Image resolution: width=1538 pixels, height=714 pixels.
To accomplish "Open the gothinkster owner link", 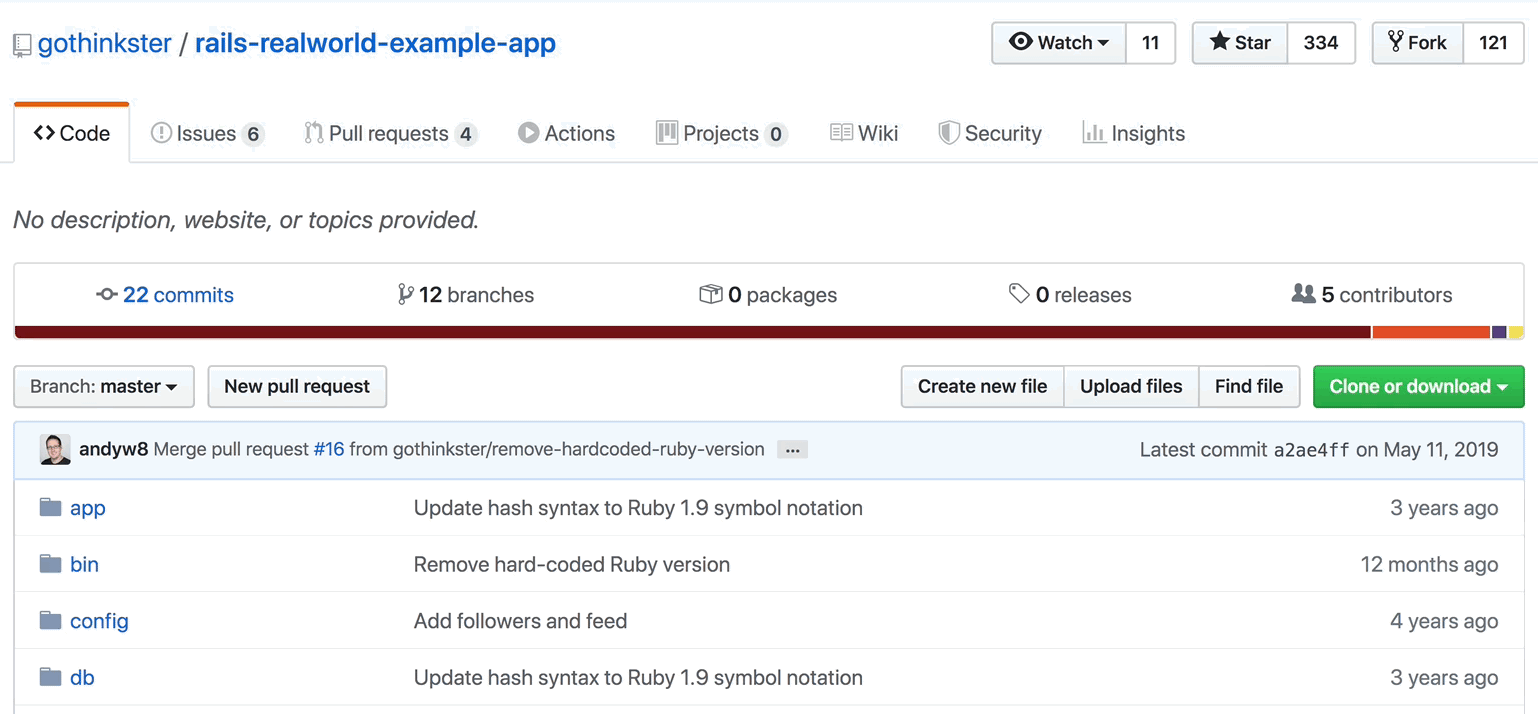I will (x=105, y=44).
